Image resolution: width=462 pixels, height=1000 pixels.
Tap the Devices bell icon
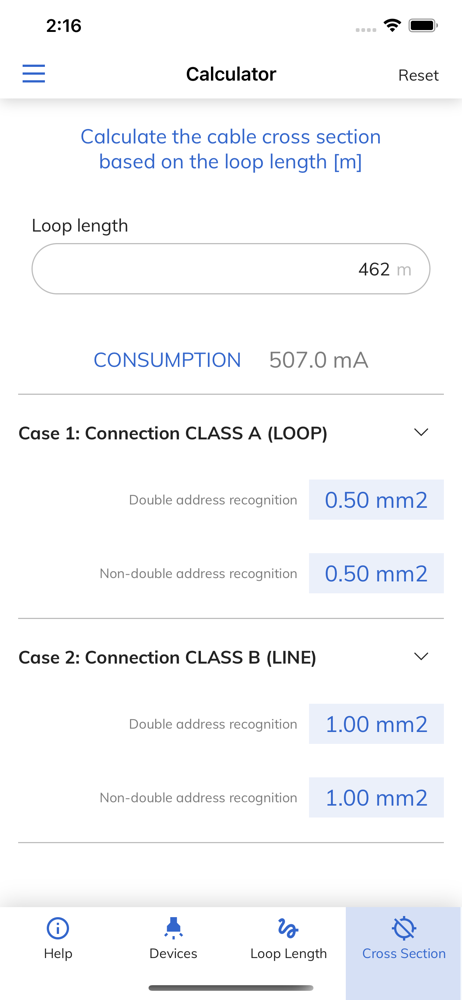(x=173, y=927)
